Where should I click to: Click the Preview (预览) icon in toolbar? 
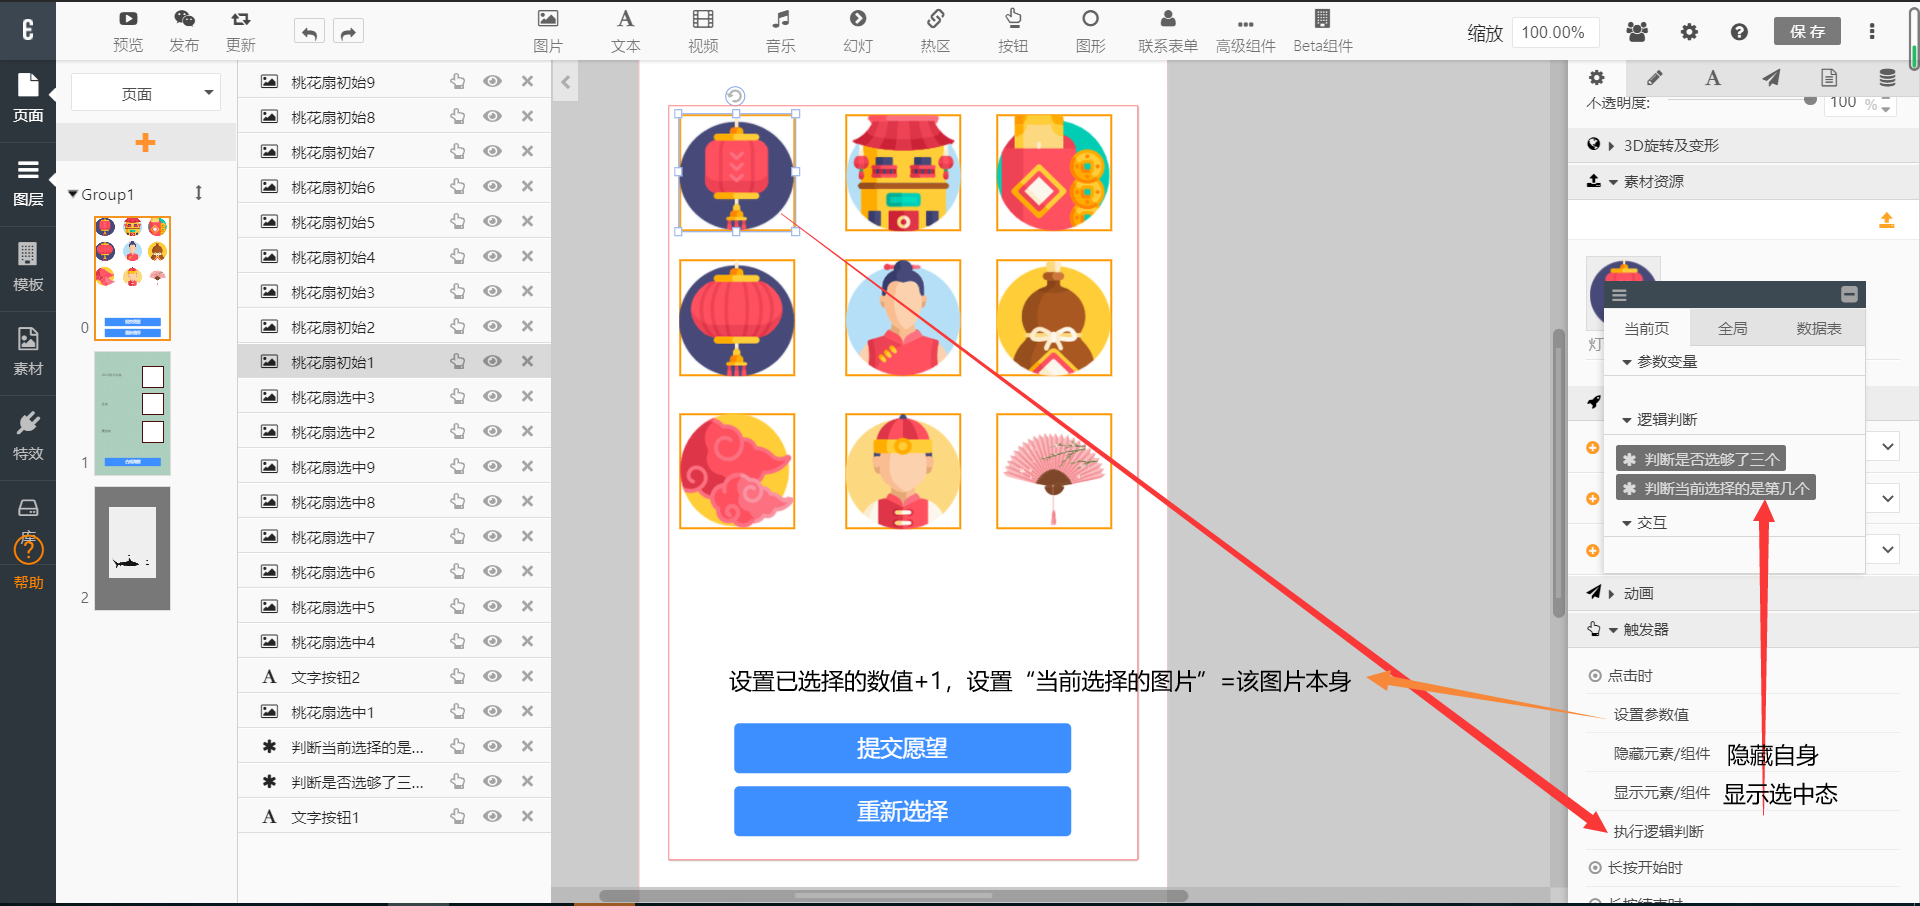(x=128, y=30)
